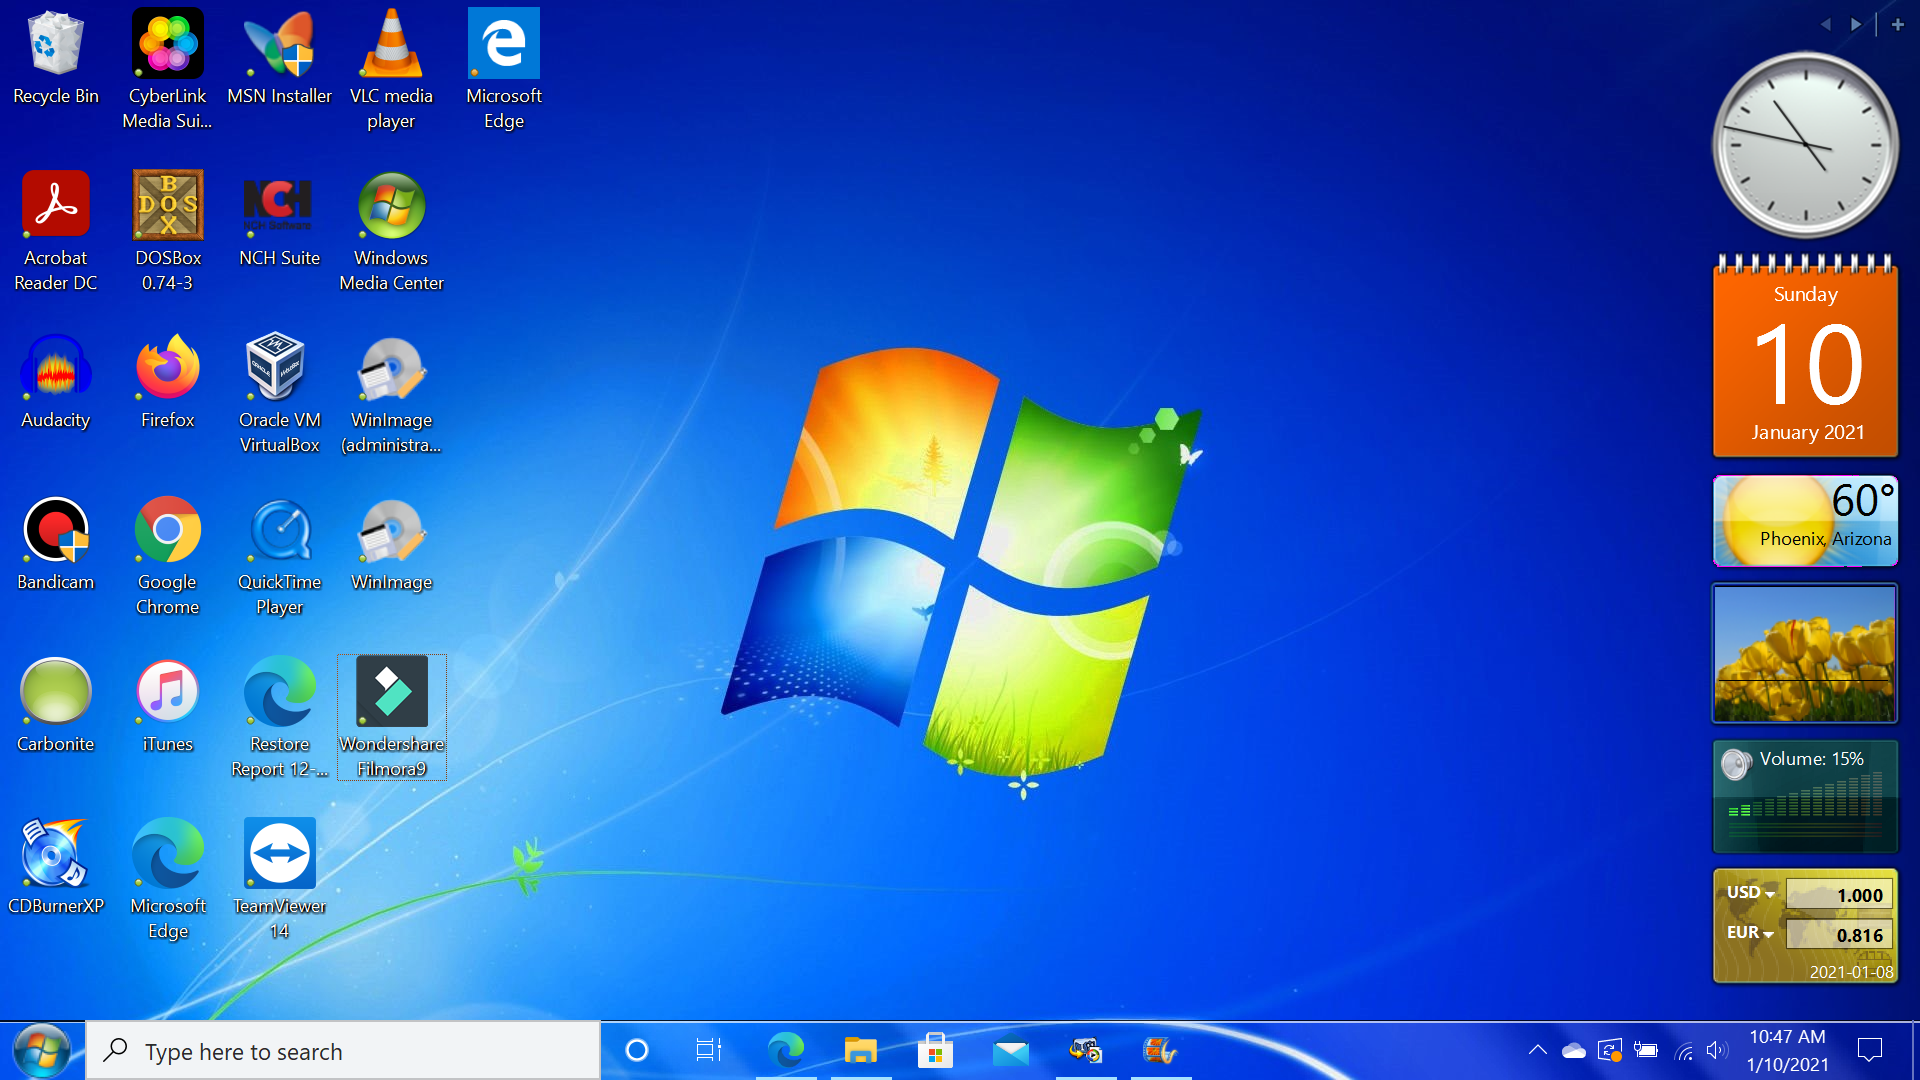Adjust the Volume gadget level bars
Image resolution: width=1920 pixels, height=1080 pixels.
tap(1806, 797)
